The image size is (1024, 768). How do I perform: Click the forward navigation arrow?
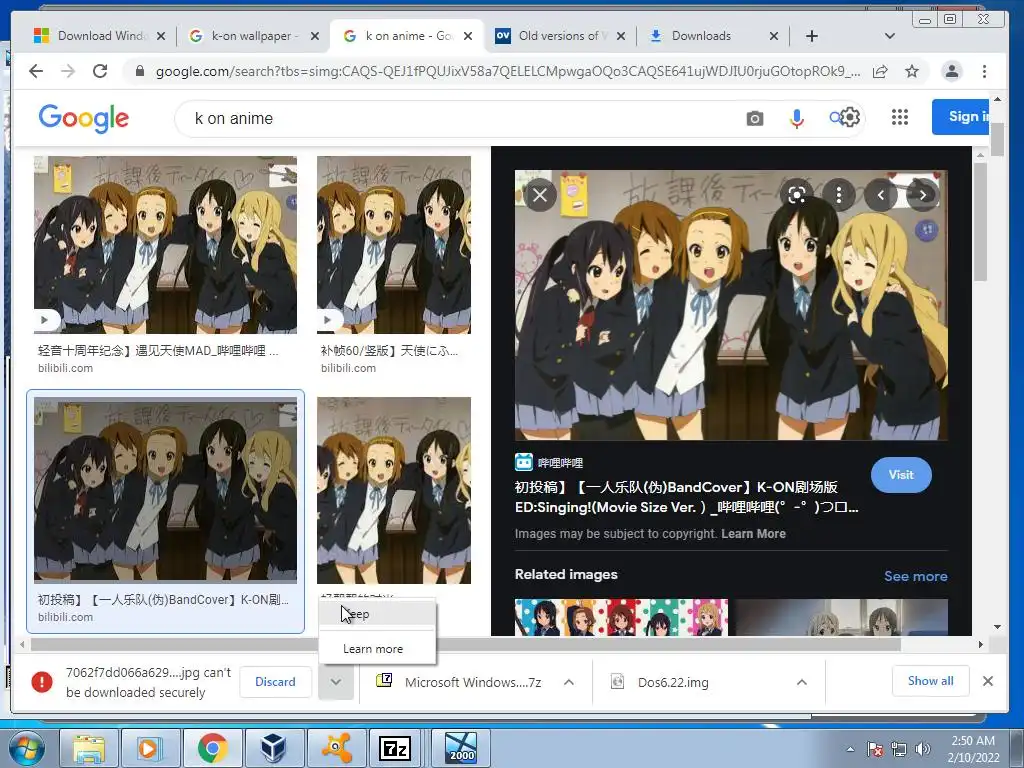(x=68, y=71)
